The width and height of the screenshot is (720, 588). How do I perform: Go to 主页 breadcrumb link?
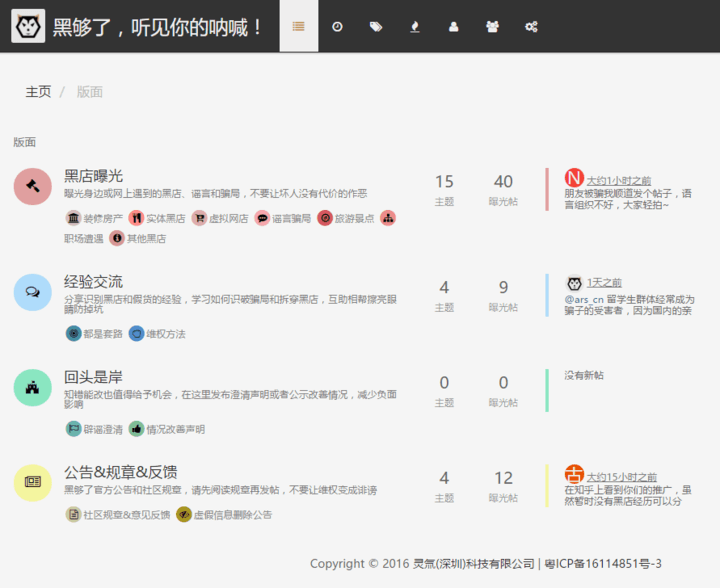coord(38,92)
